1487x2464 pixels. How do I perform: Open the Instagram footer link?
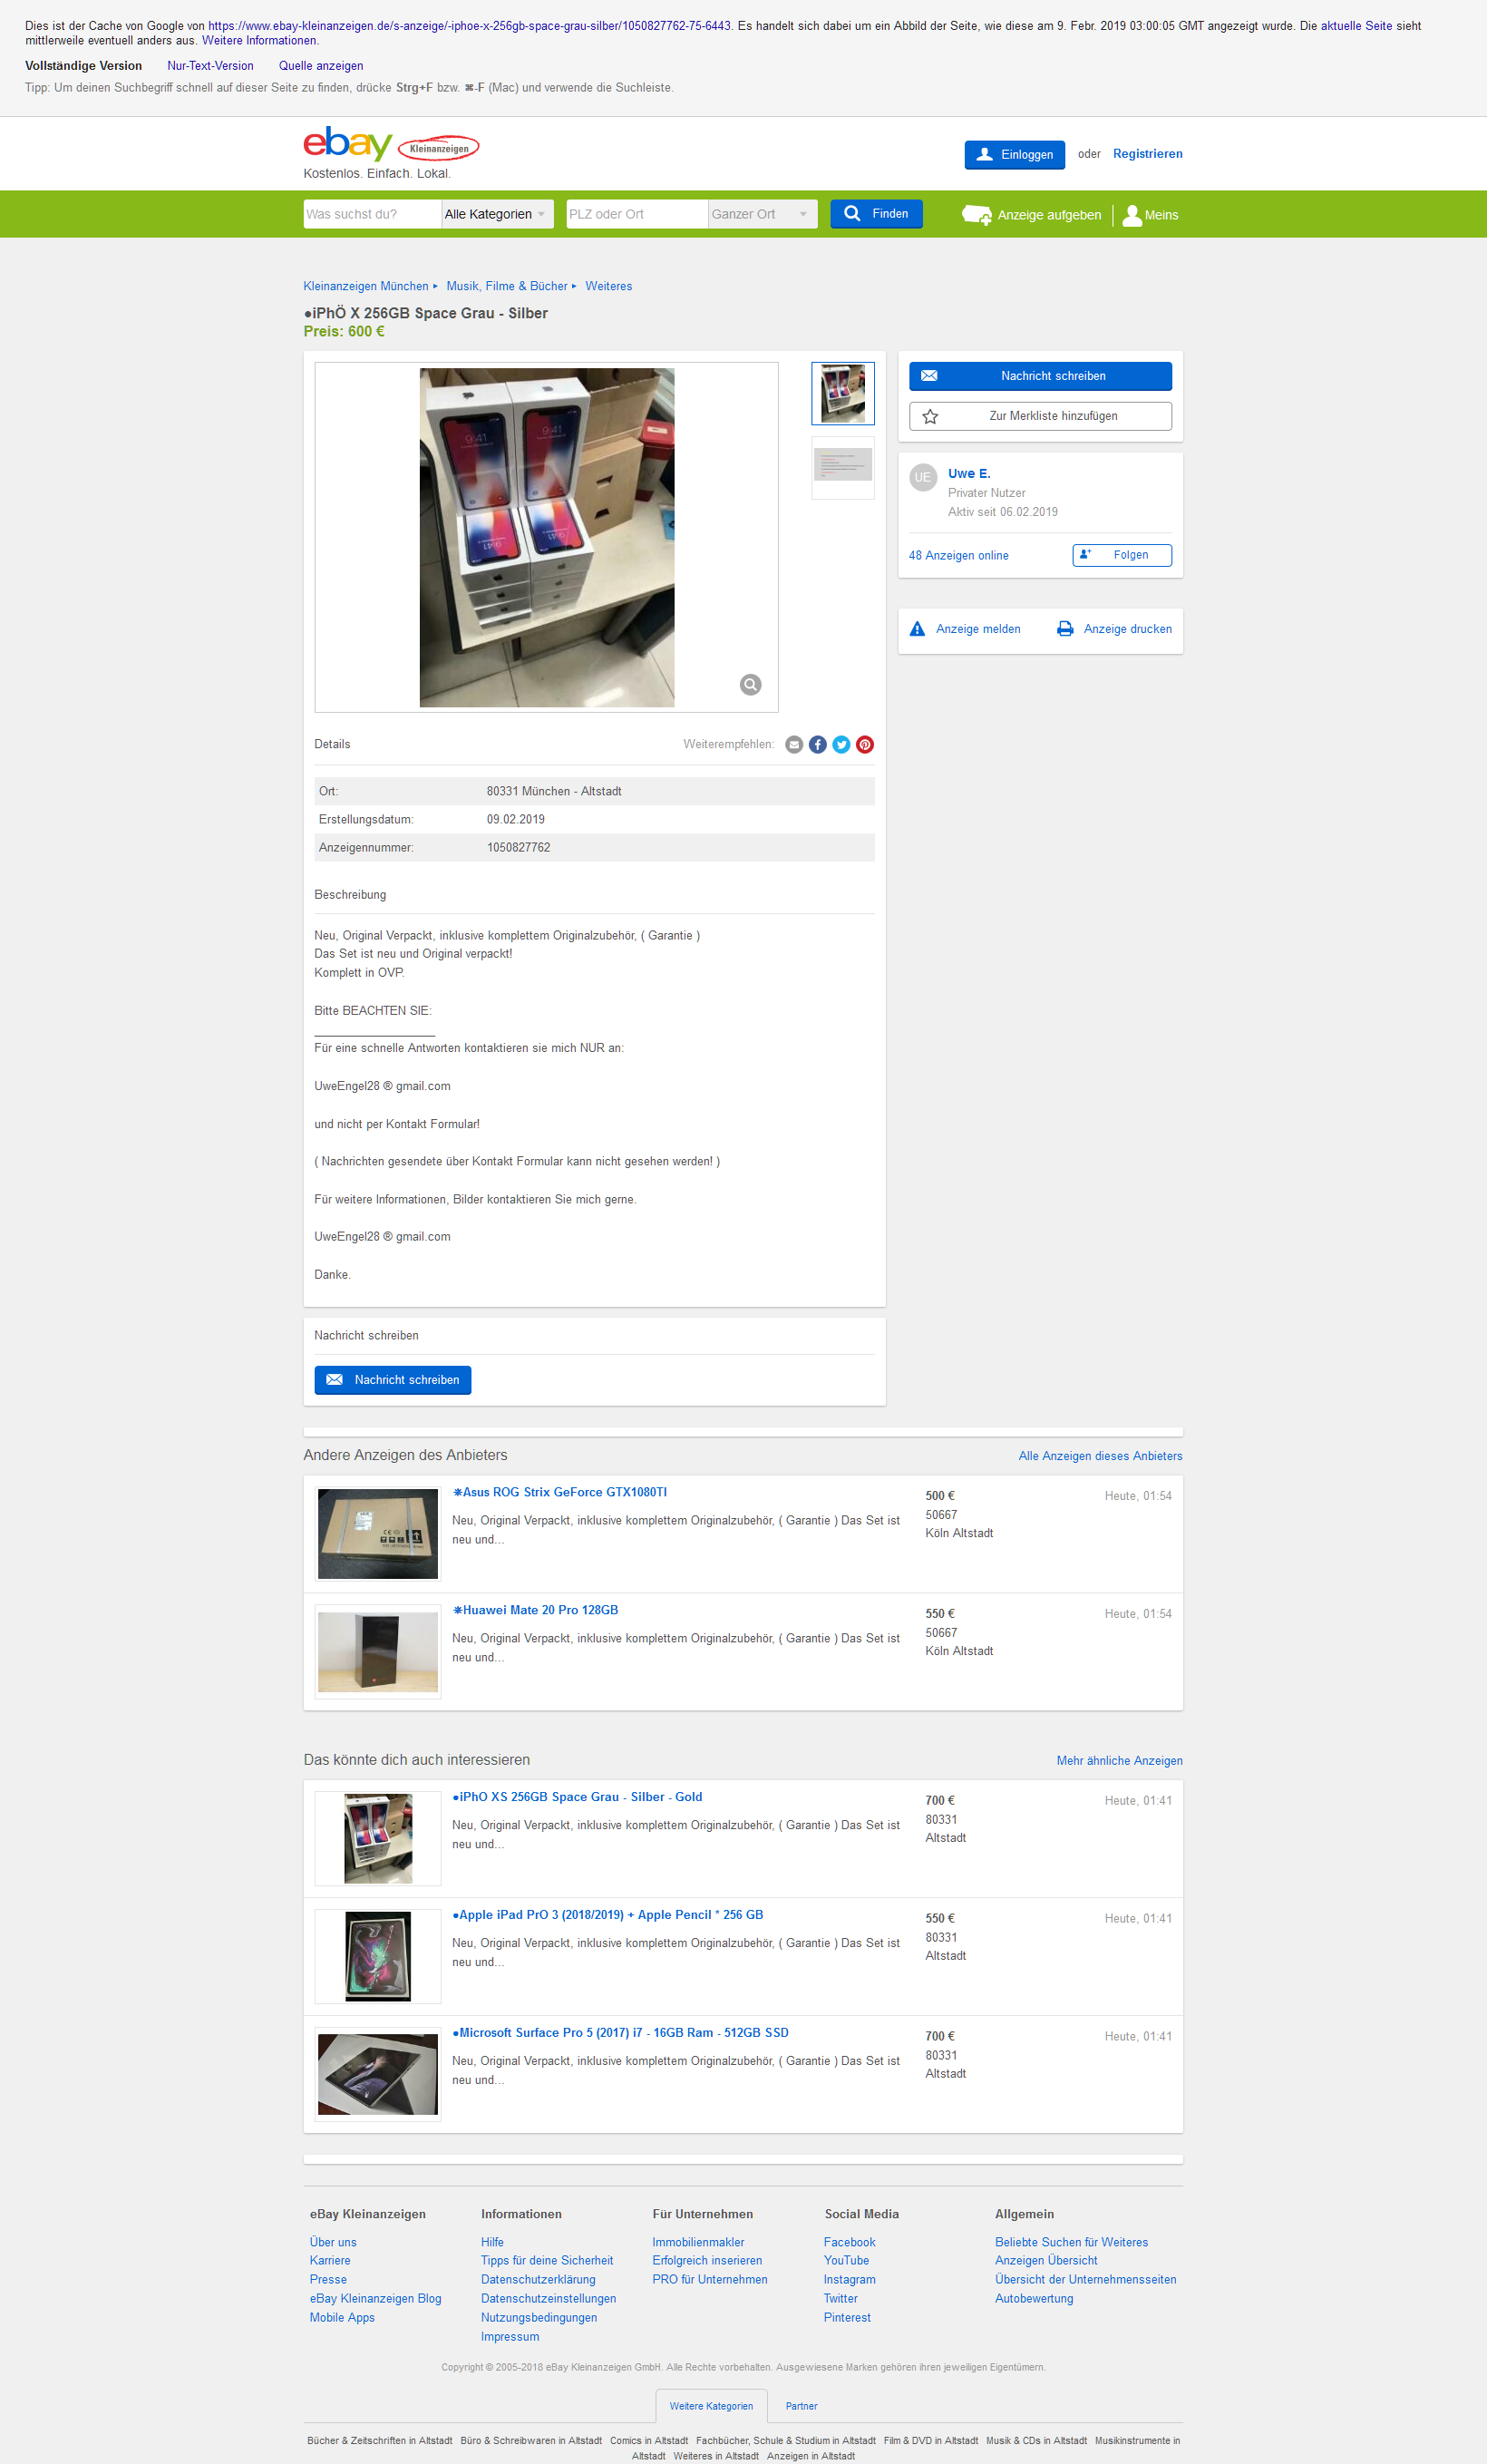point(849,2280)
